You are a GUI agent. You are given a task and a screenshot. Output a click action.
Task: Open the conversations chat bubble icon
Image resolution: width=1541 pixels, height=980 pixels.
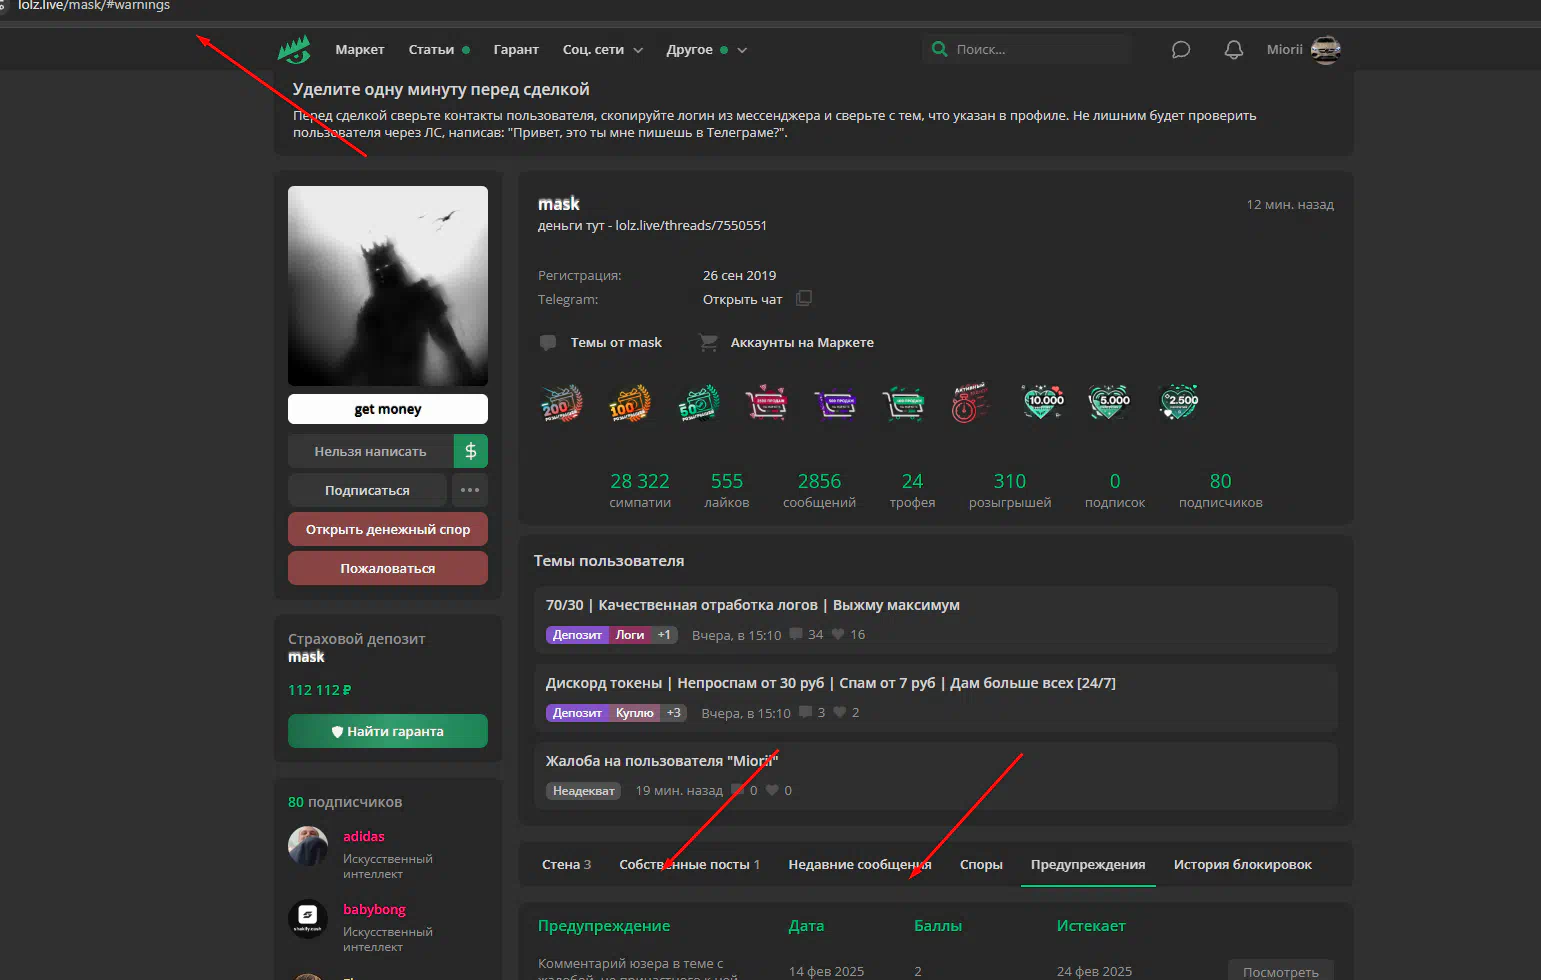coord(1181,50)
